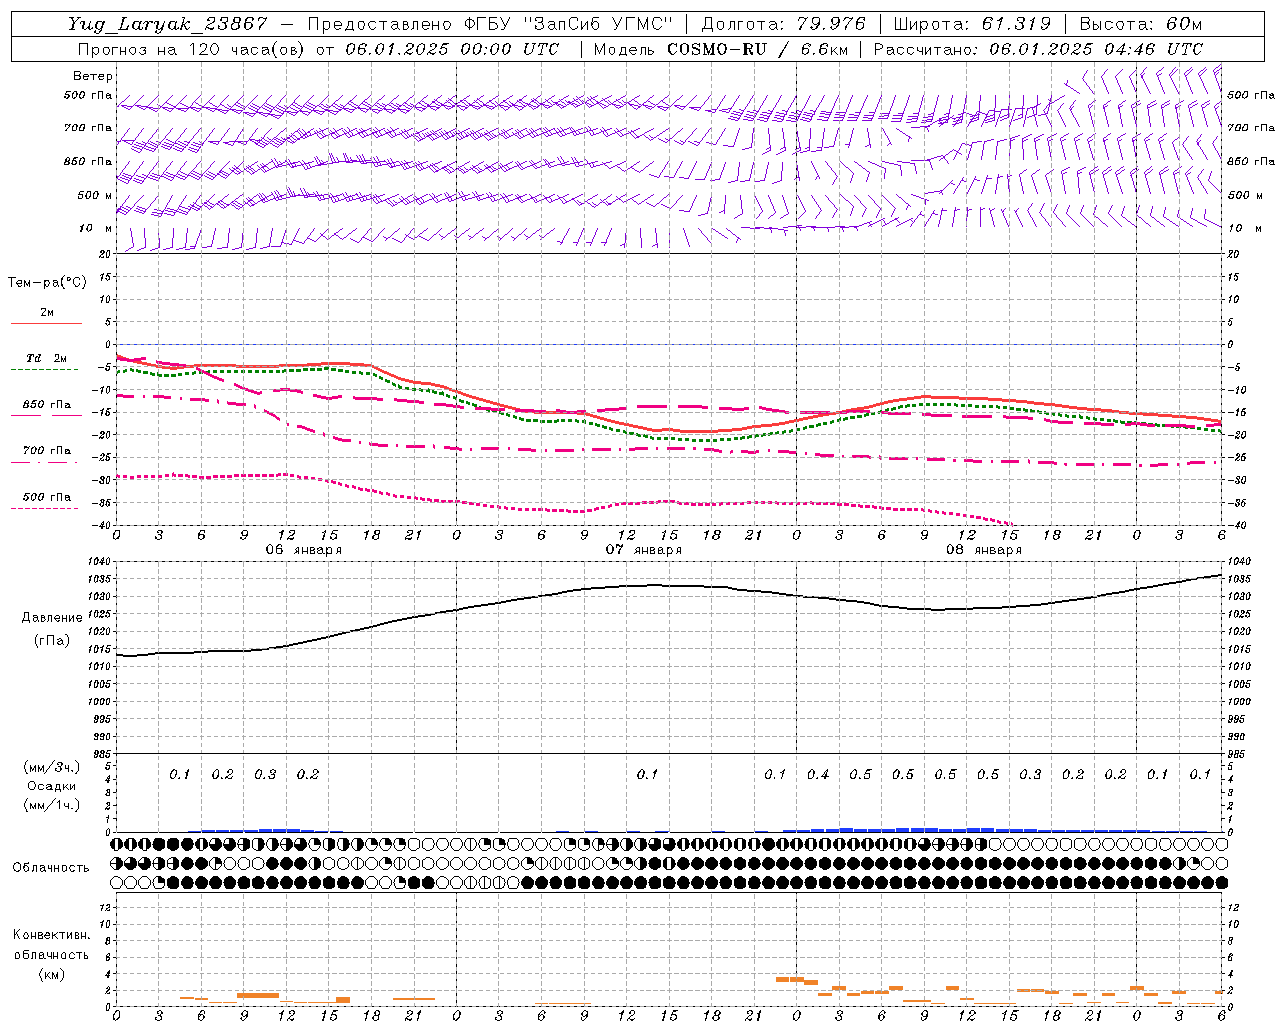Image resolution: width=1280 pixels, height=1024 pixels.
Task: Click the Конвективн. convective cloud label
Action: coord(51,935)
